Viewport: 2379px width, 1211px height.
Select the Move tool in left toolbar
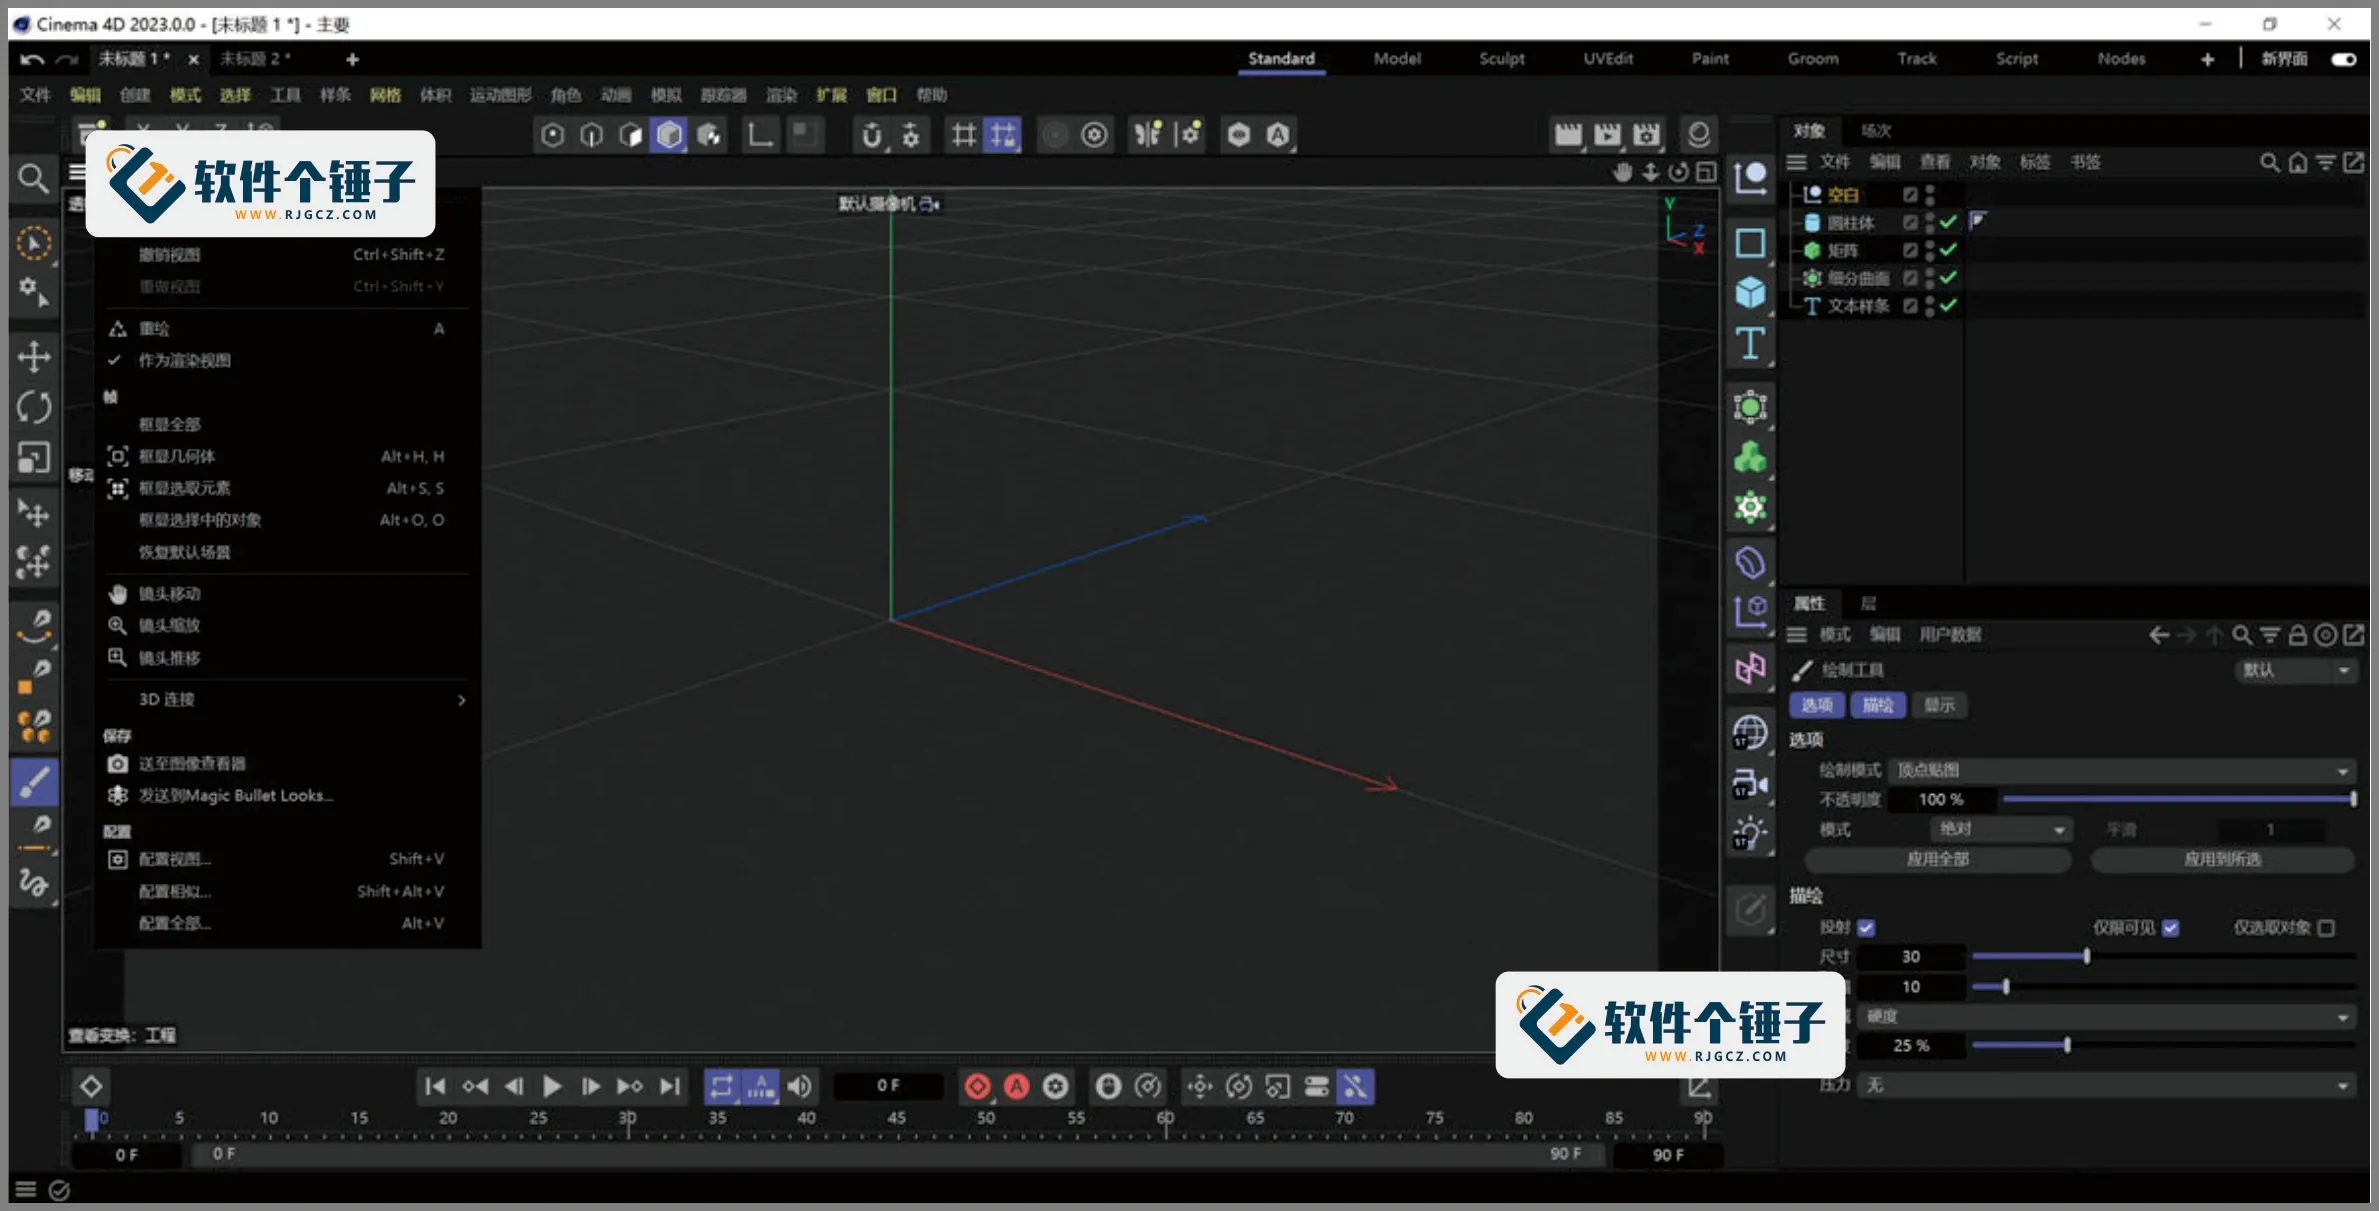34,357
